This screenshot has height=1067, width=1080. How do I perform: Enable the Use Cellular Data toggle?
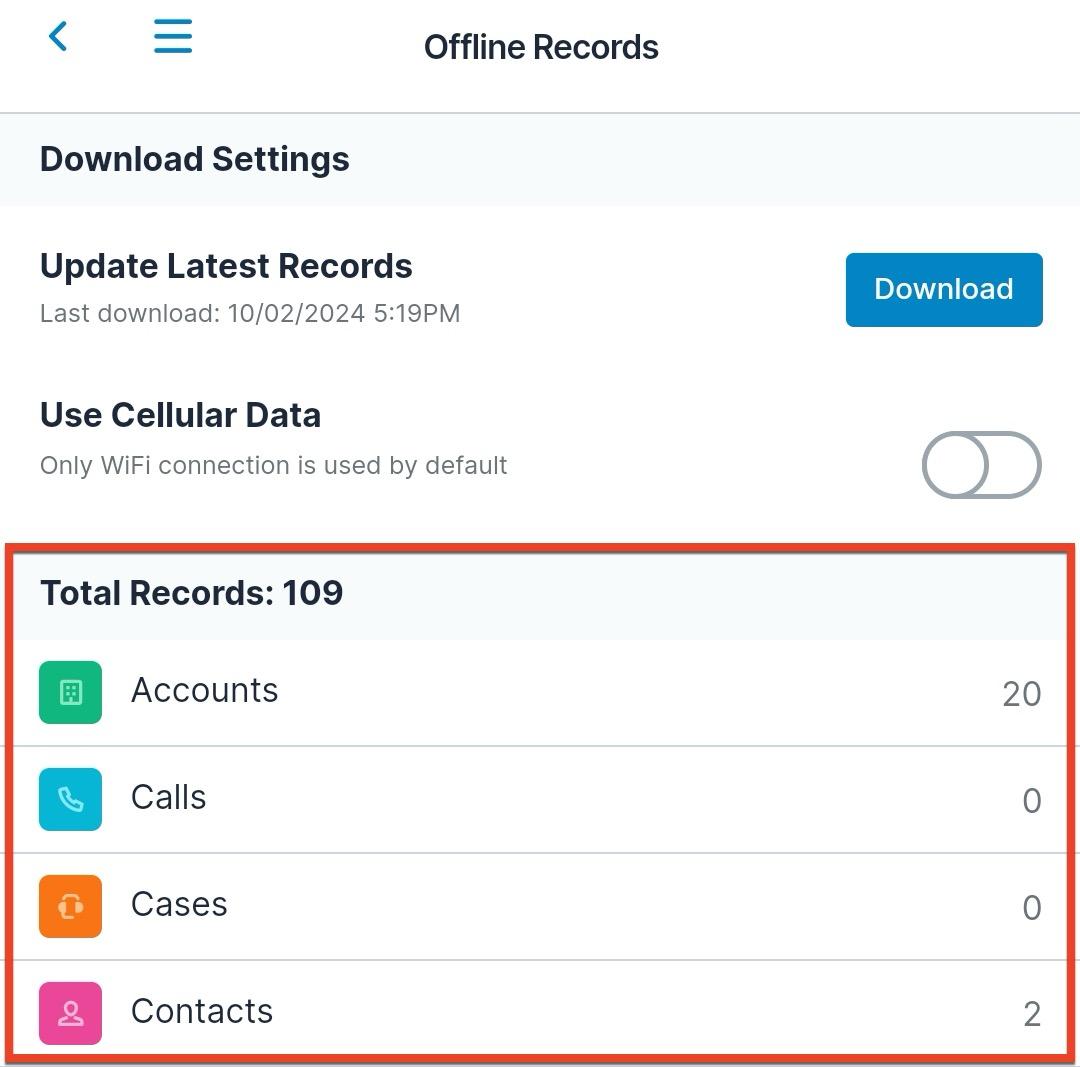(x=981, y=464)
